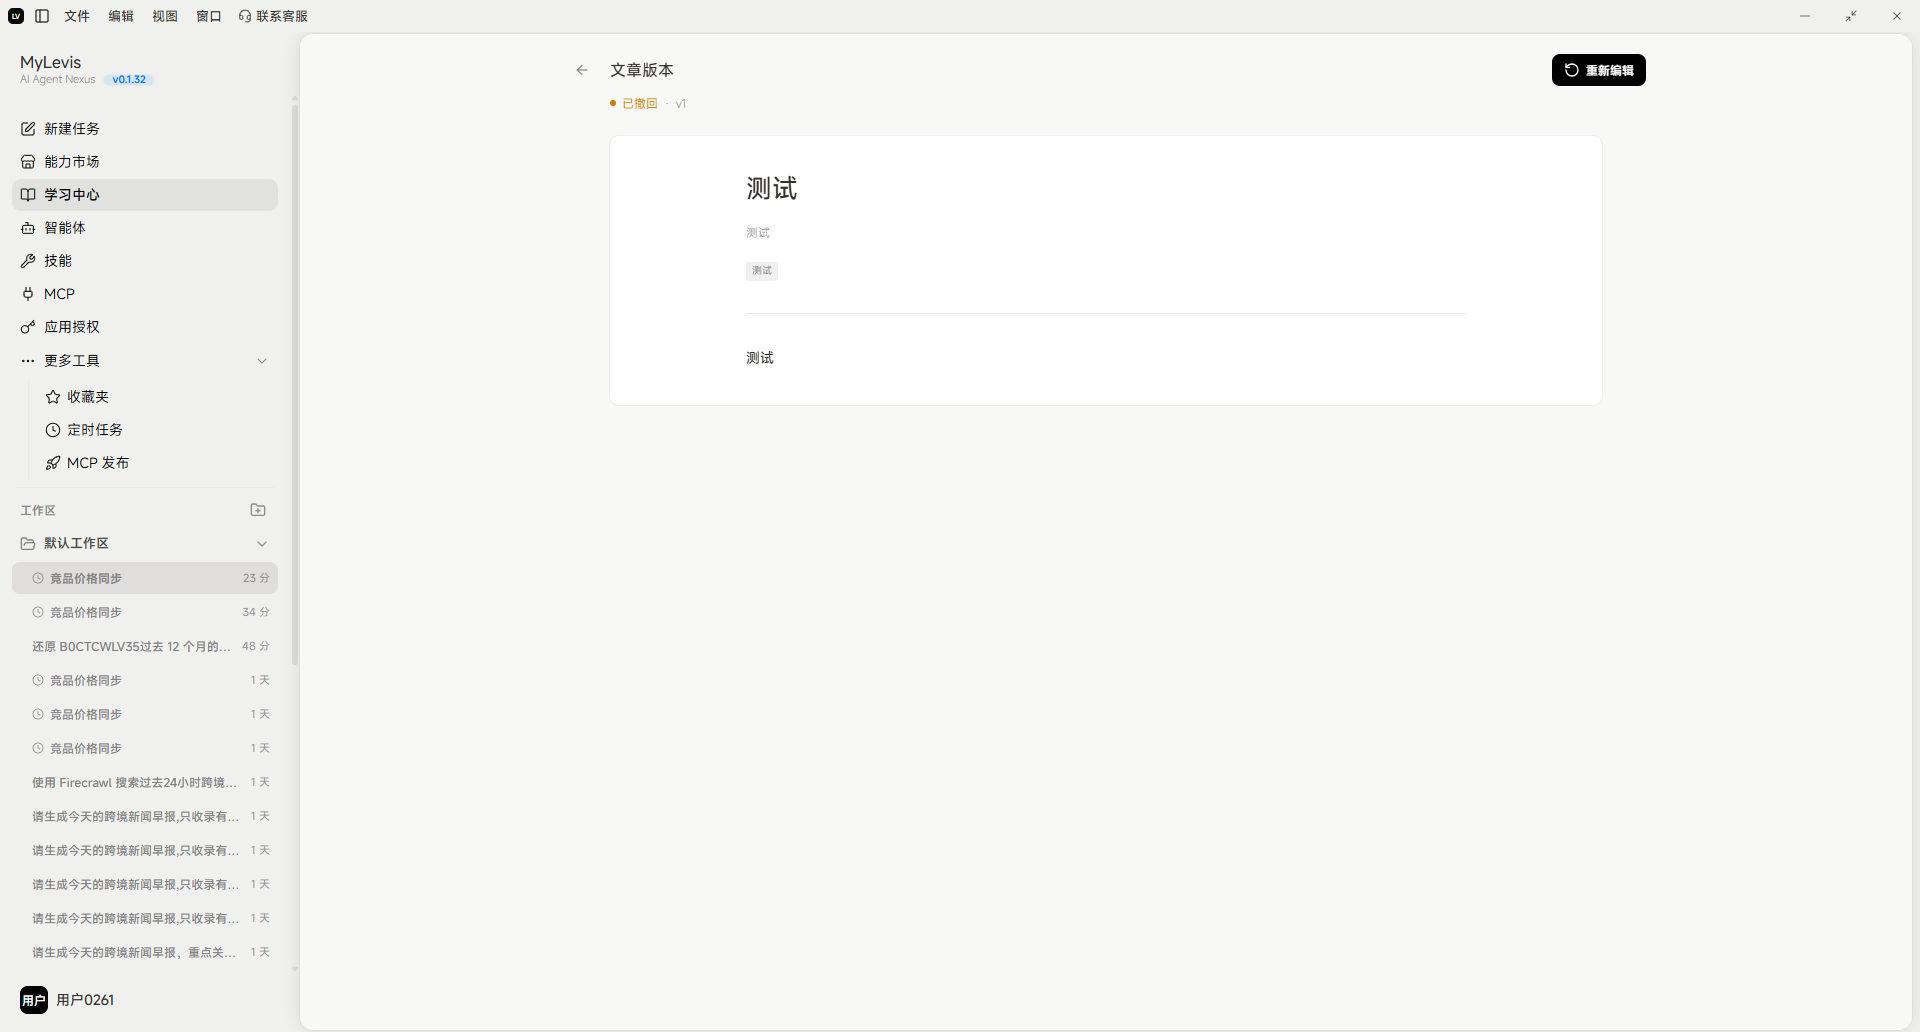Open 收藏夹 star icon
Image resolution: width=1920 pixels, height=1032 pixels.
click(x=53, y=397)
